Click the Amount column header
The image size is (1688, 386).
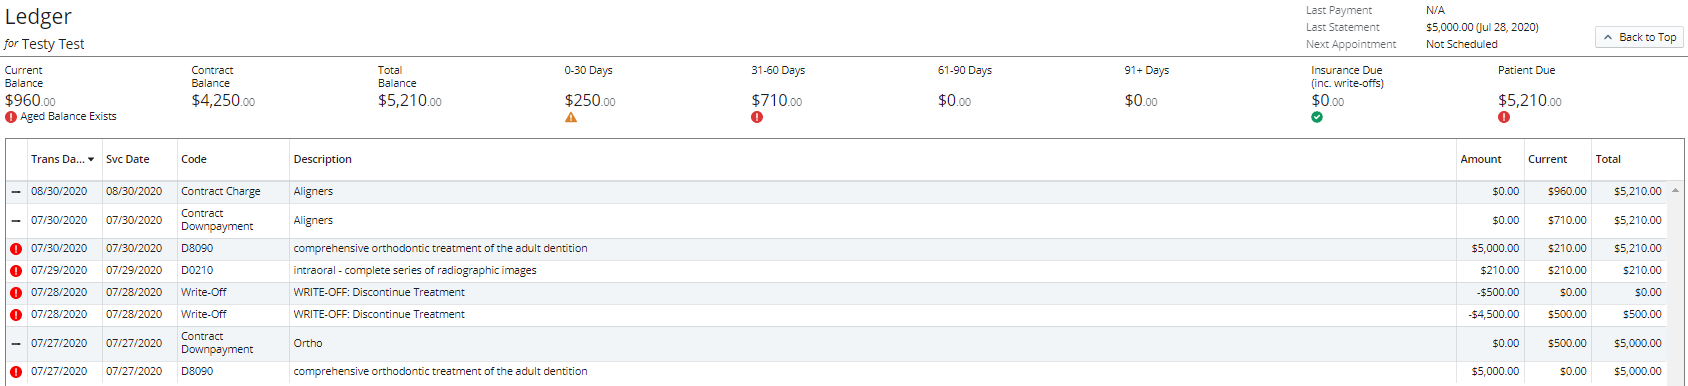tap(1481, 160)
